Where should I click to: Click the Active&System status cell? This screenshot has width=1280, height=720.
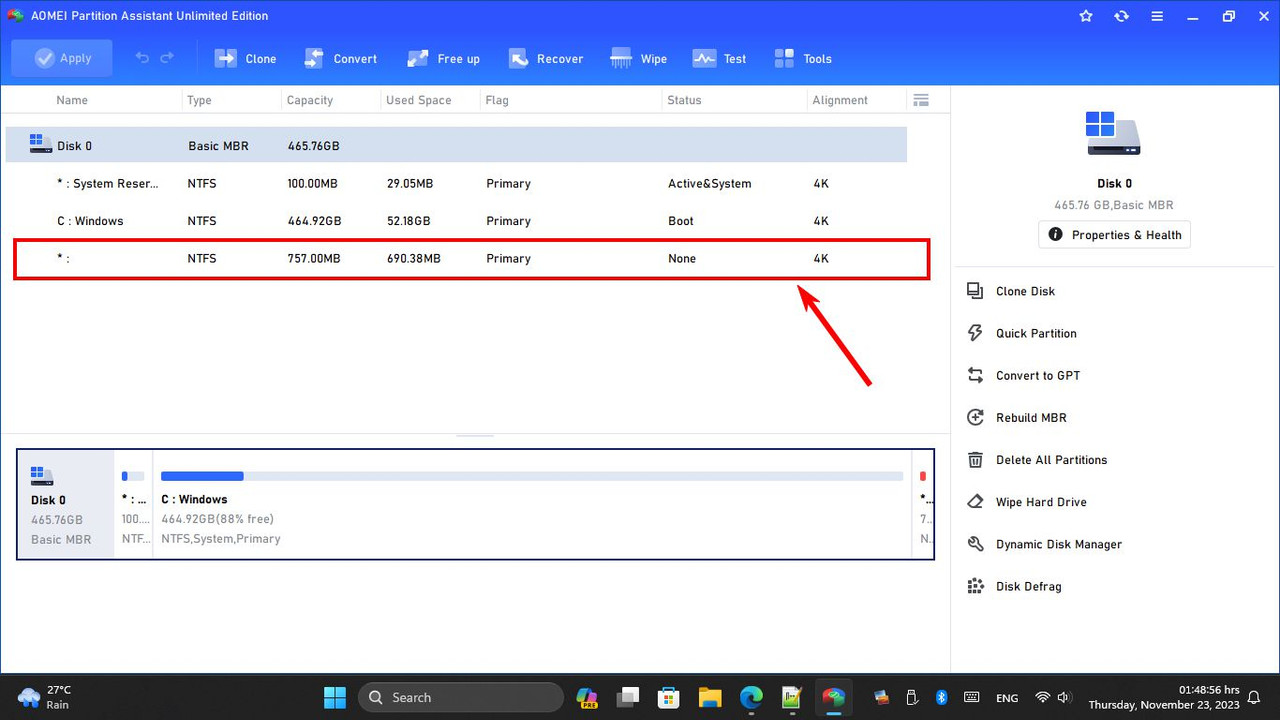point(709,183)
